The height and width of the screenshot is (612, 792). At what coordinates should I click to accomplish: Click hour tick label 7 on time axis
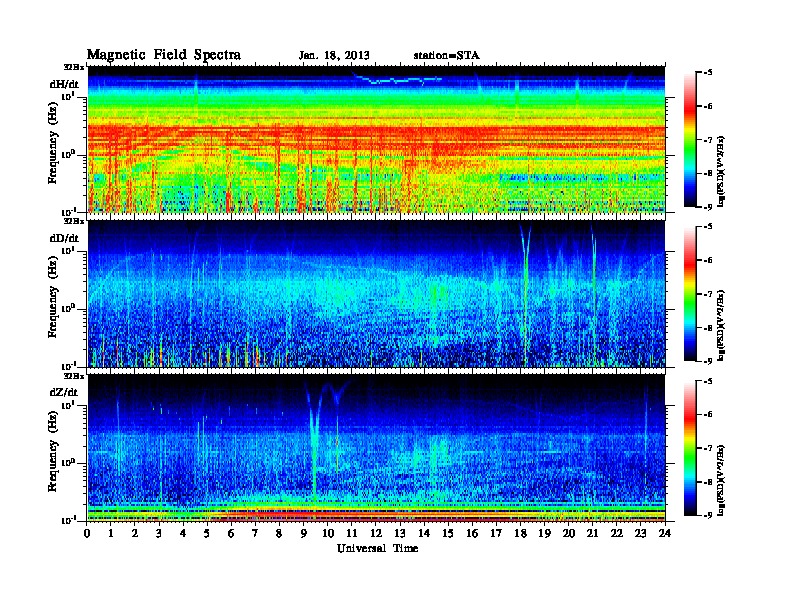tap(255, 533)
